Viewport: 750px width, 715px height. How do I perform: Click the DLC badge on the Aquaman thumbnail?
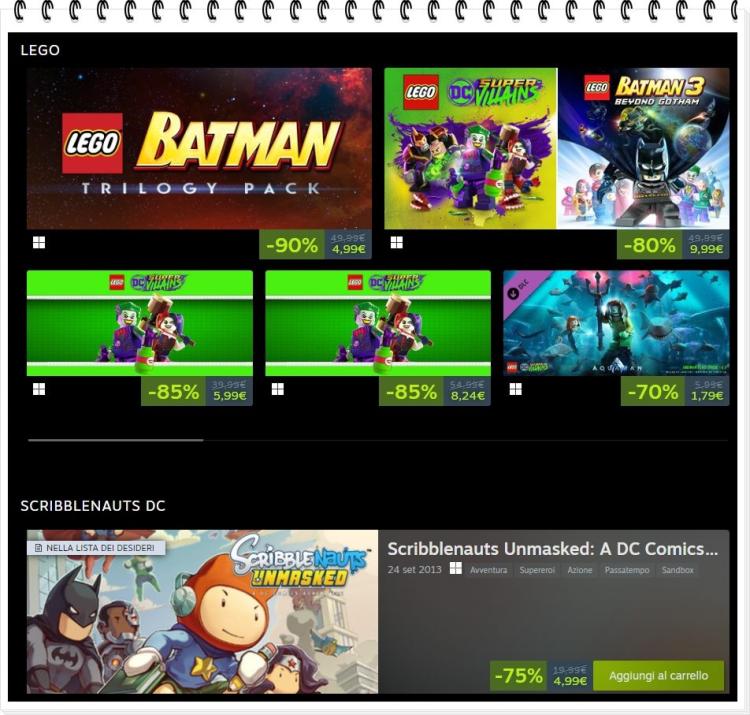pos(520,291)
